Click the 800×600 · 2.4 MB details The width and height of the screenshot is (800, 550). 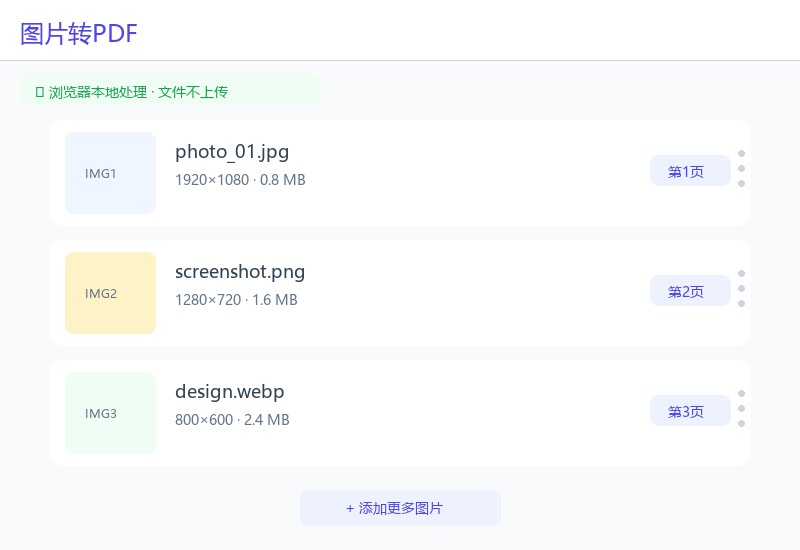coord(232,420)
